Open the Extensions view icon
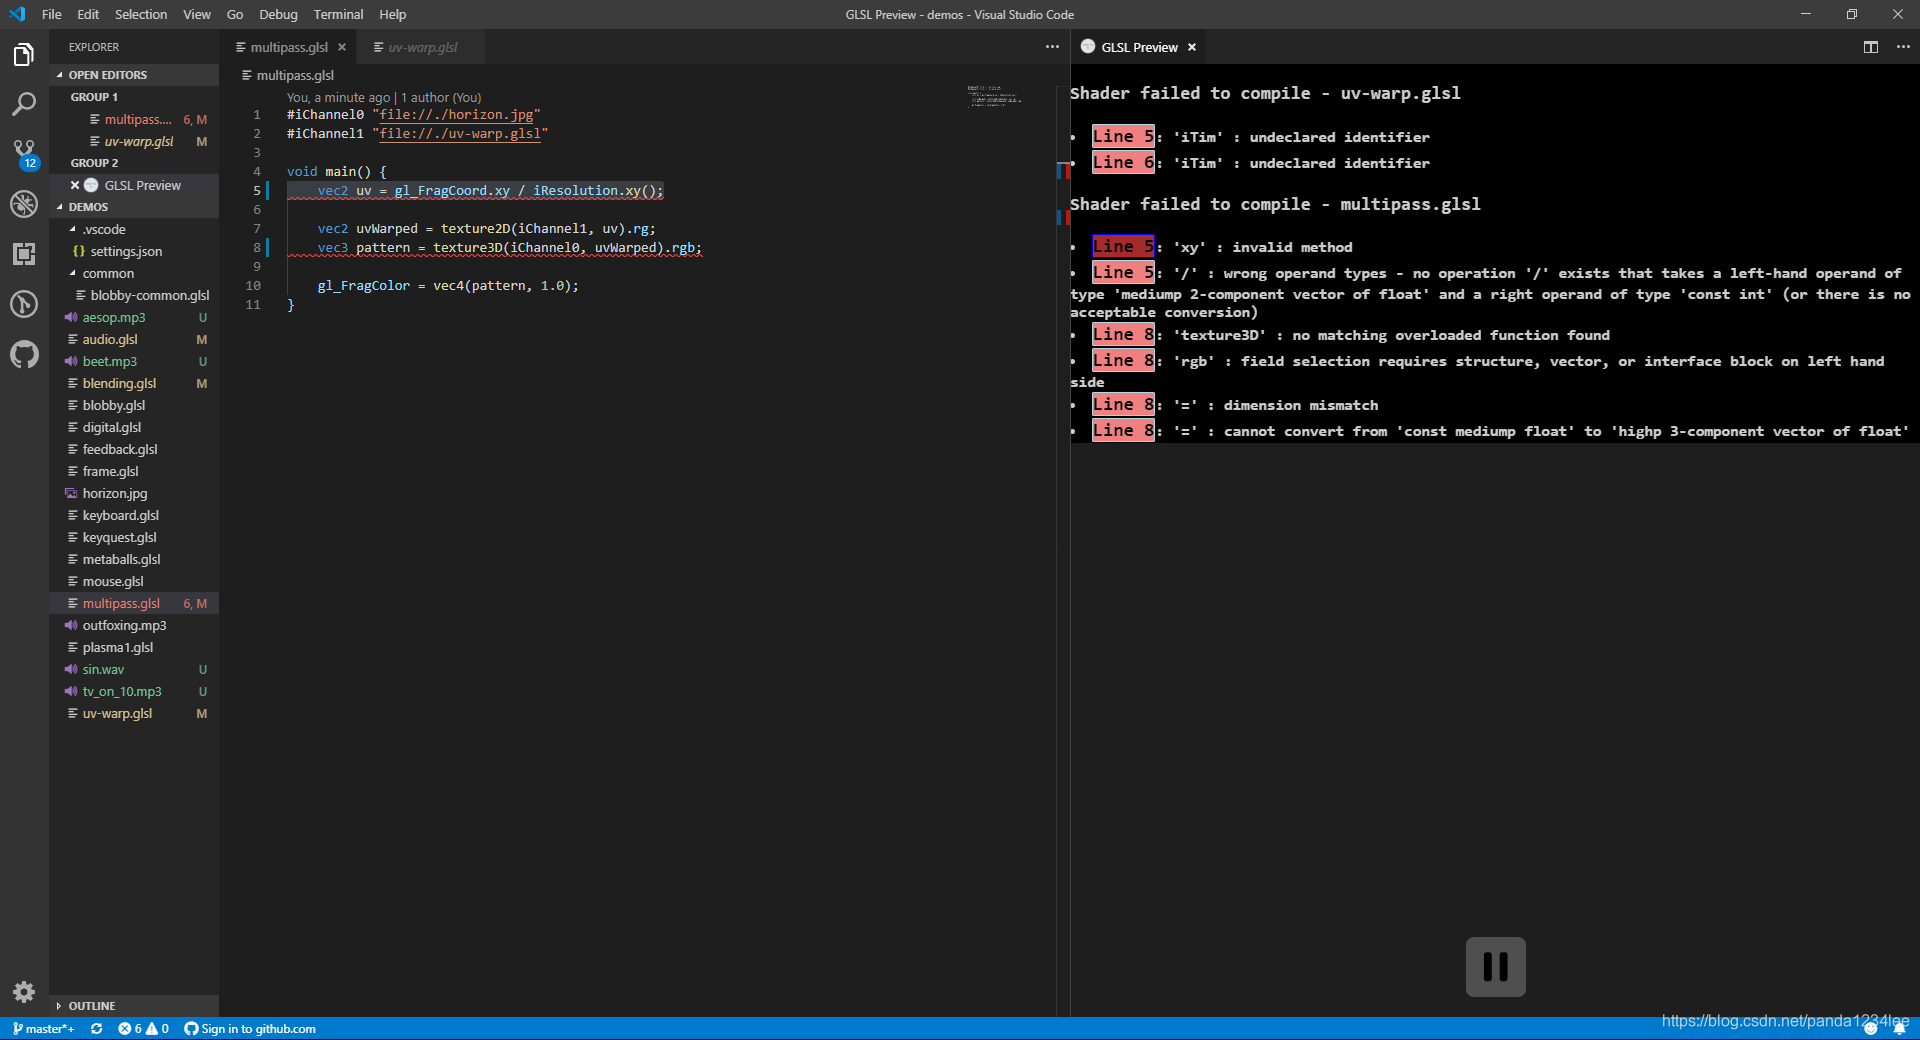The width and height of the screenshot is (1920, 1040). coord(24,254)
